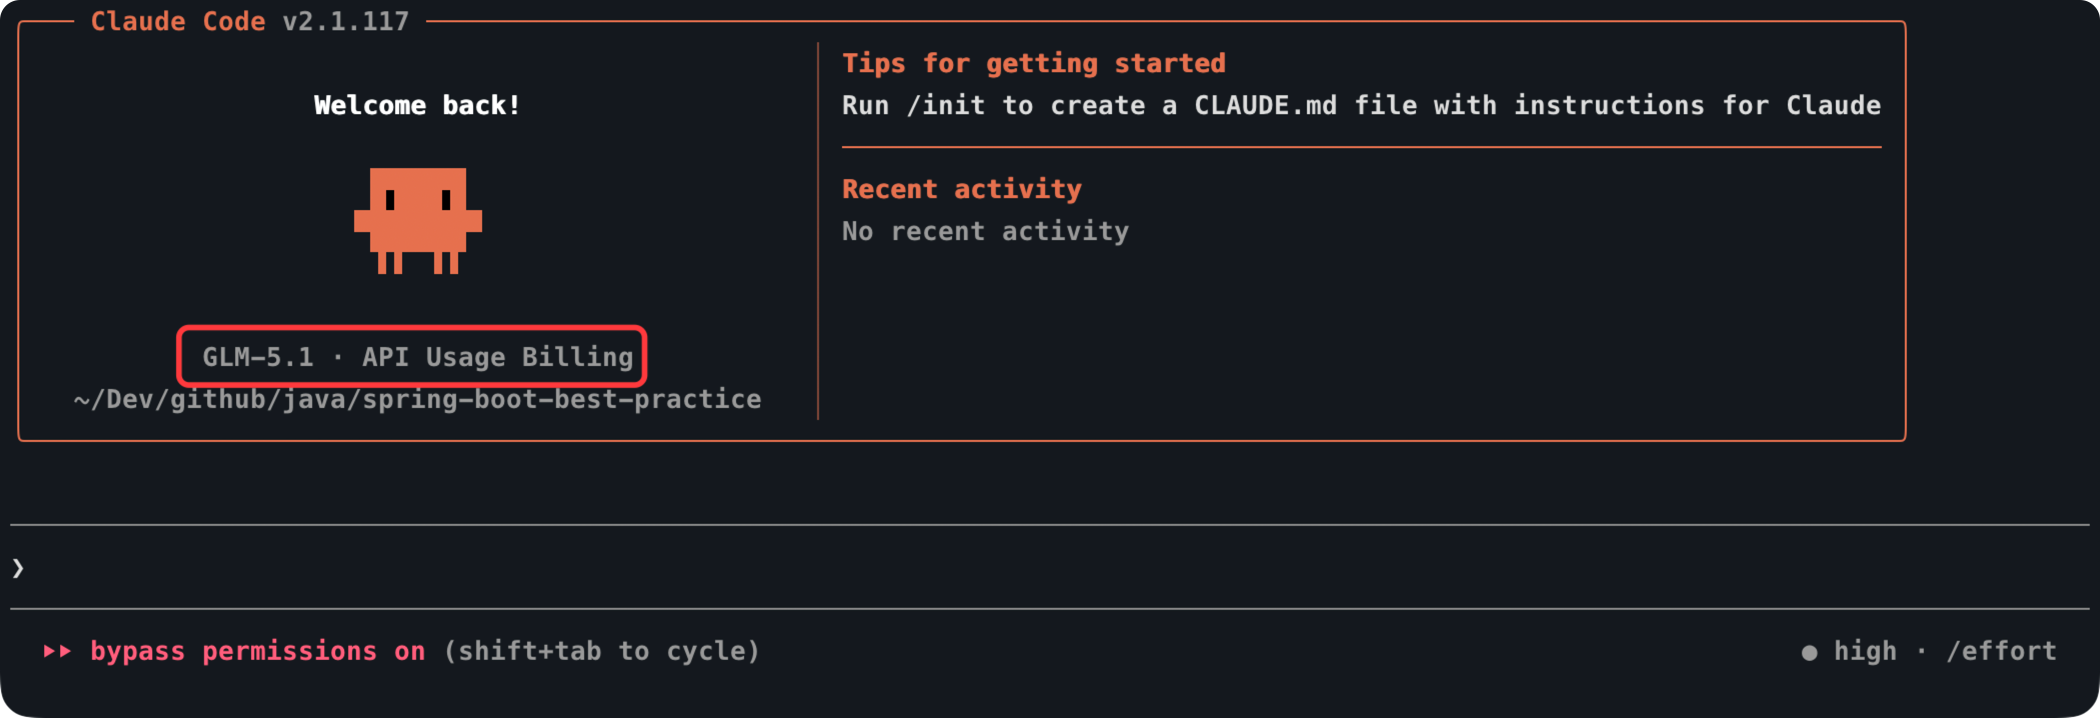Click the double-arrow bypass mode icon

57,651
